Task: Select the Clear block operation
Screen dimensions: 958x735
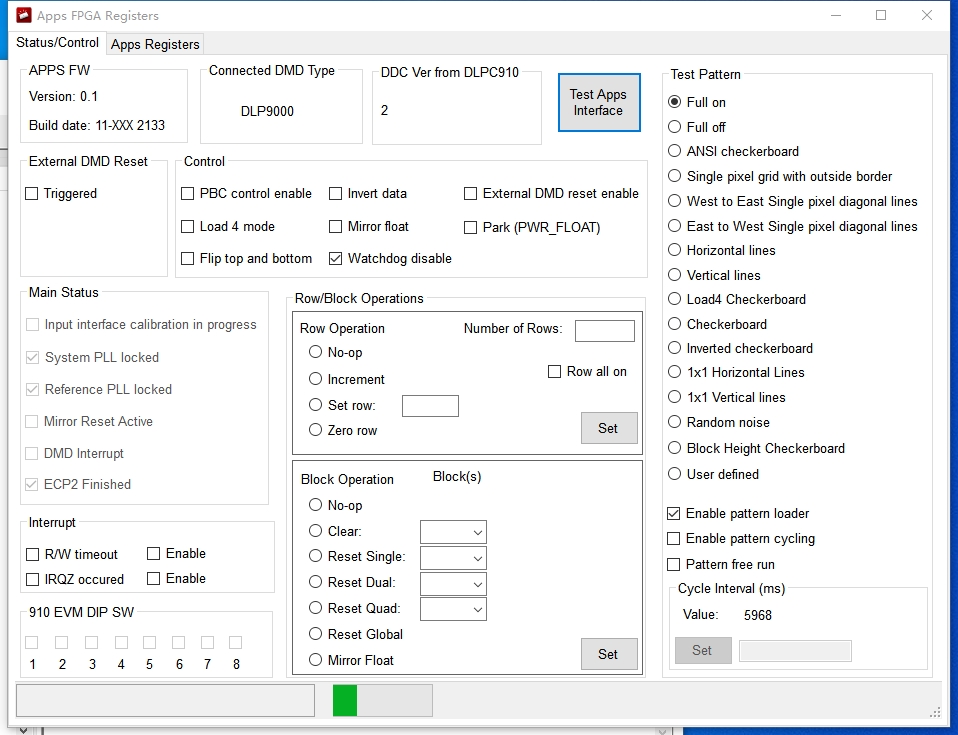Action: [315, 531]
